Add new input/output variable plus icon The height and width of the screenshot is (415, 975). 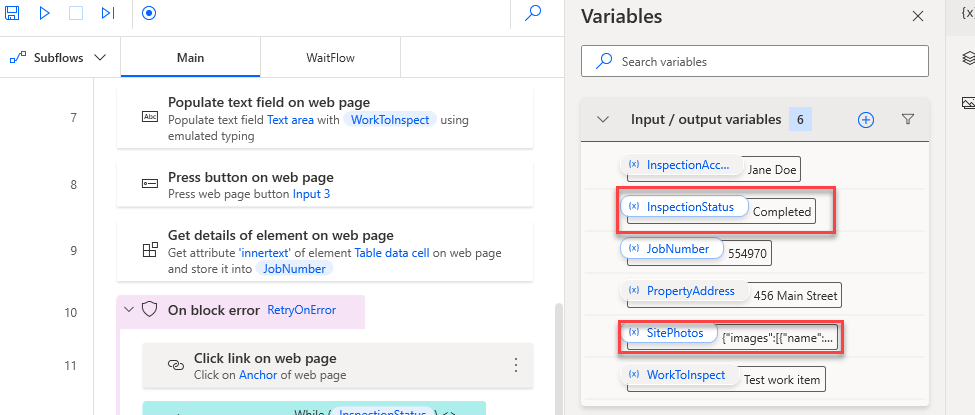click(866, 120)
